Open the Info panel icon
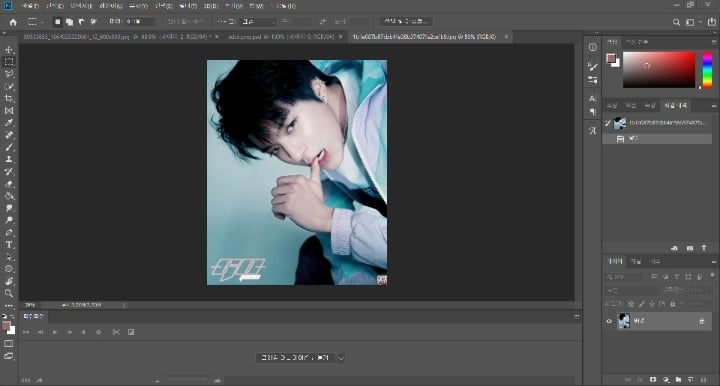Viewport: 720px width, 386px height. tap(592, 47)
